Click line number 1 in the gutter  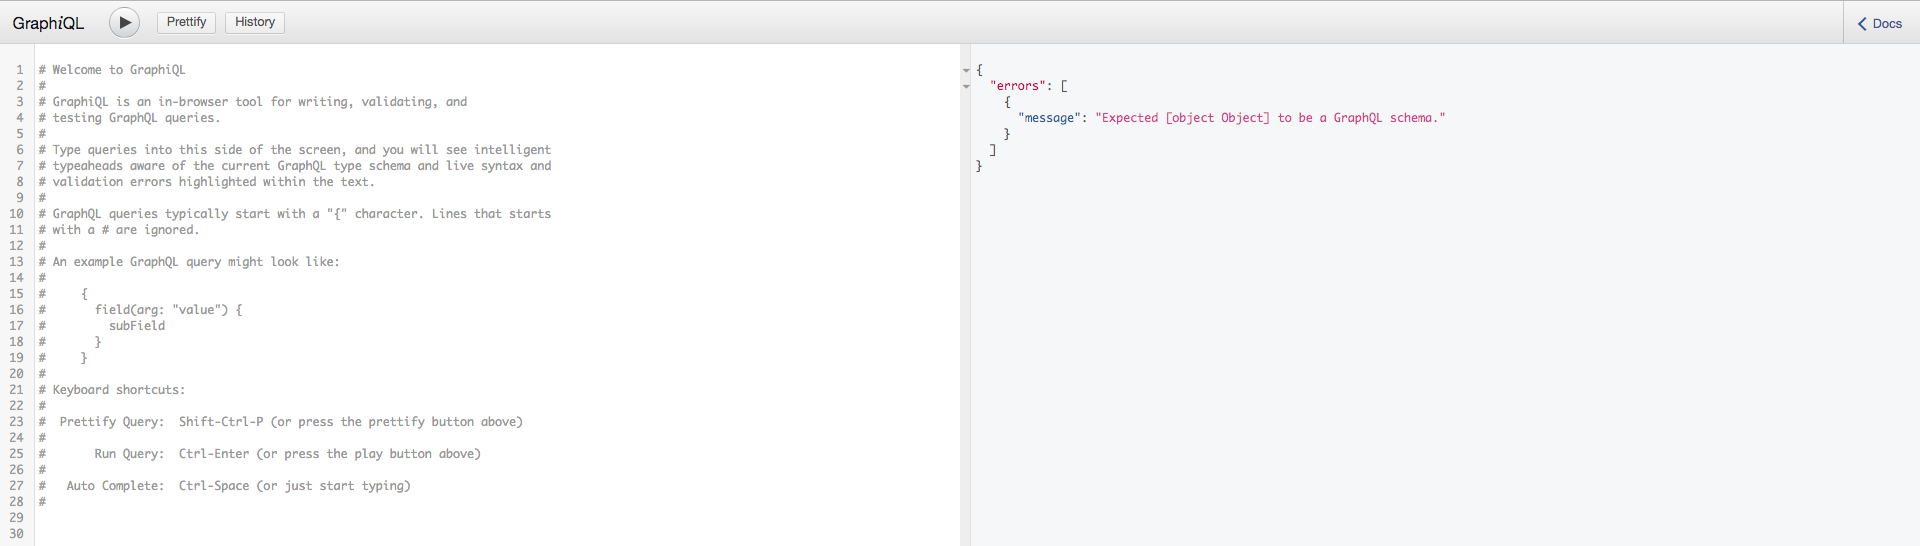point(19,70)
